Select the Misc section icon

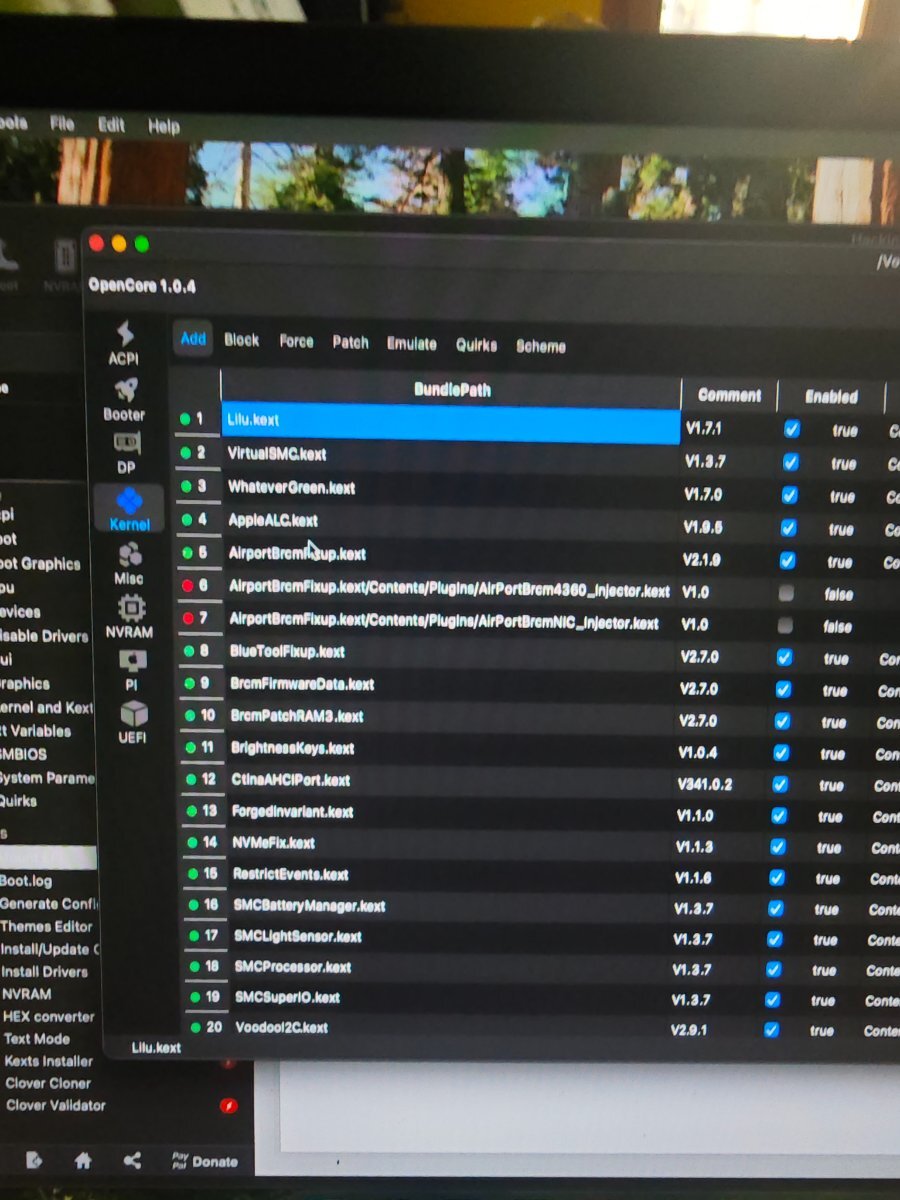tap(129, 555)
